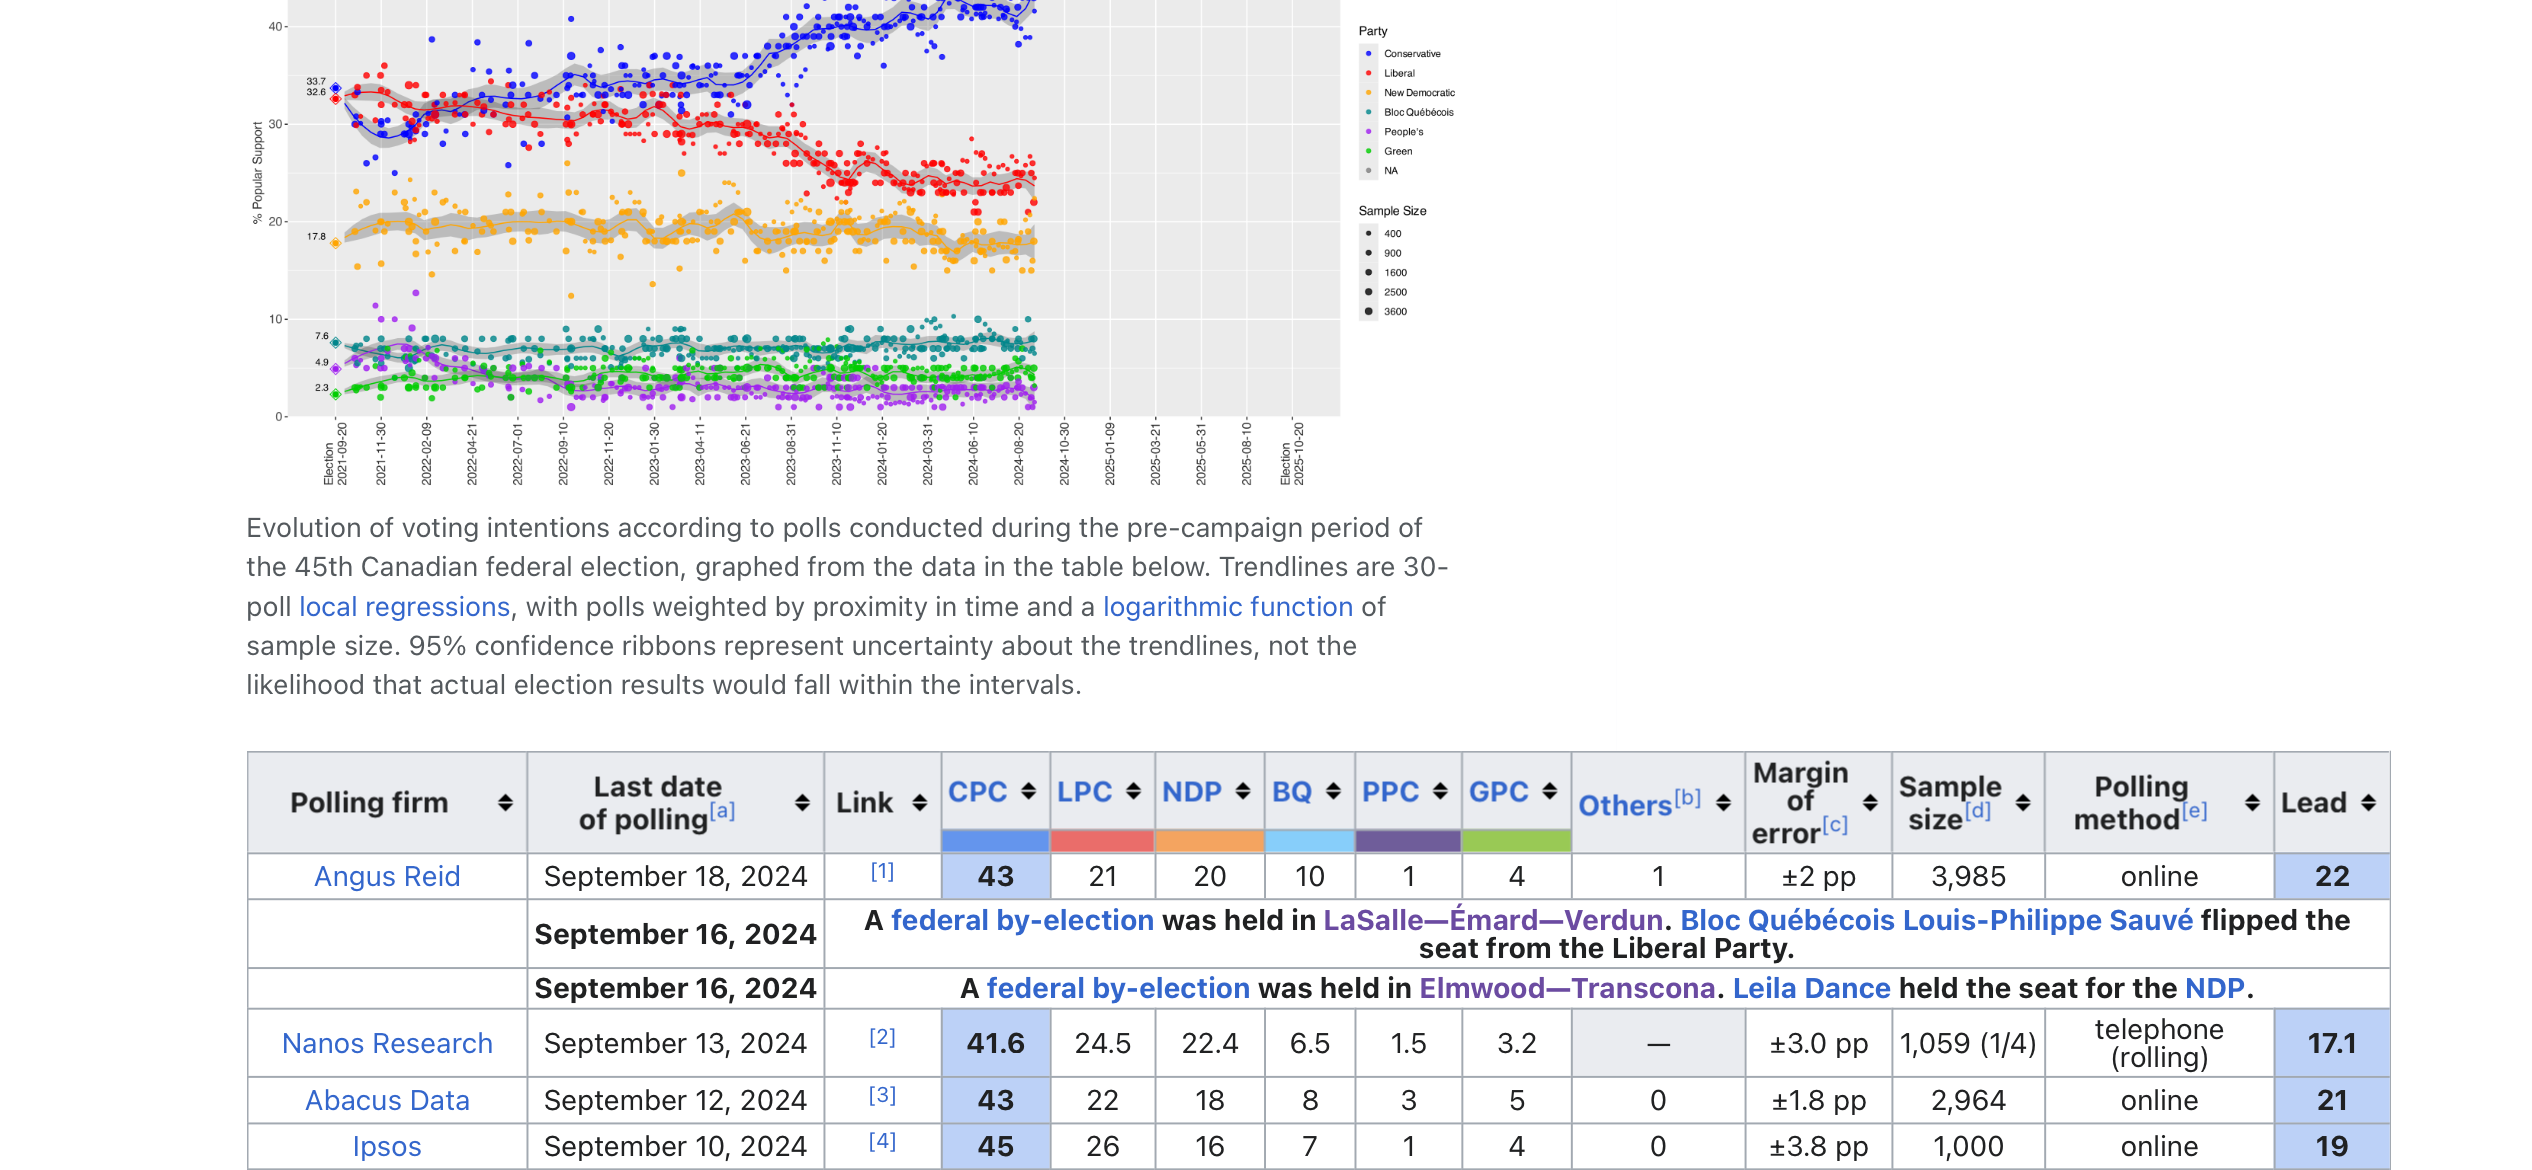Sort by GPC column arrows
Image resolution: width=2532 pixels, height=1170 pixels.
pyautogui.click(x=1549, y=791)
